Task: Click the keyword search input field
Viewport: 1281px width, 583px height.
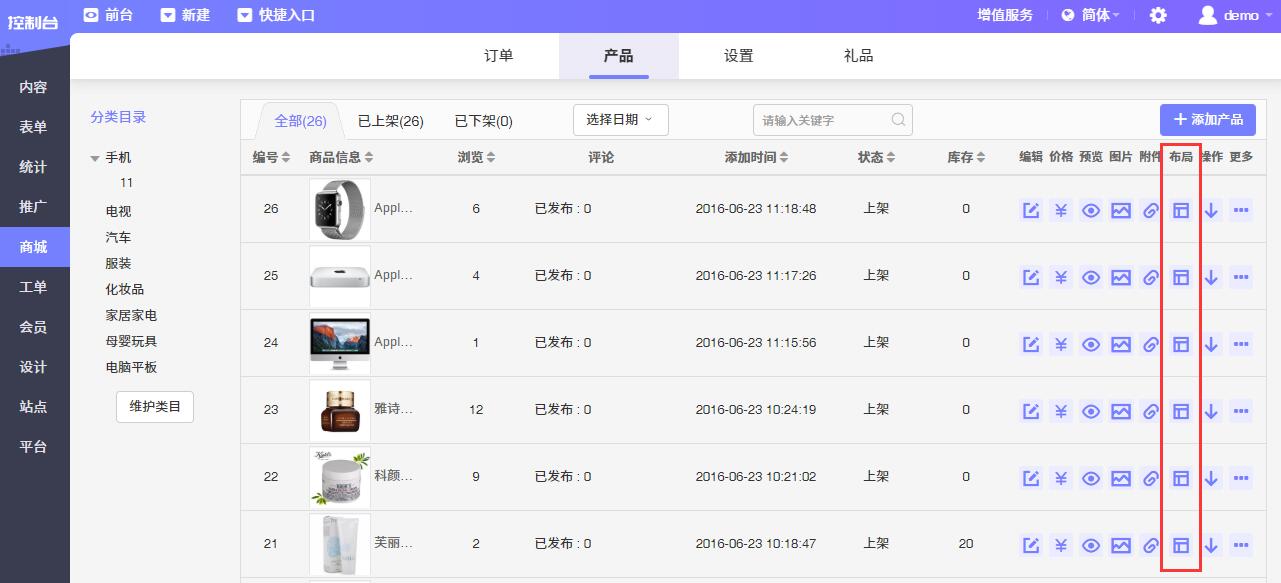Action: 832,120
